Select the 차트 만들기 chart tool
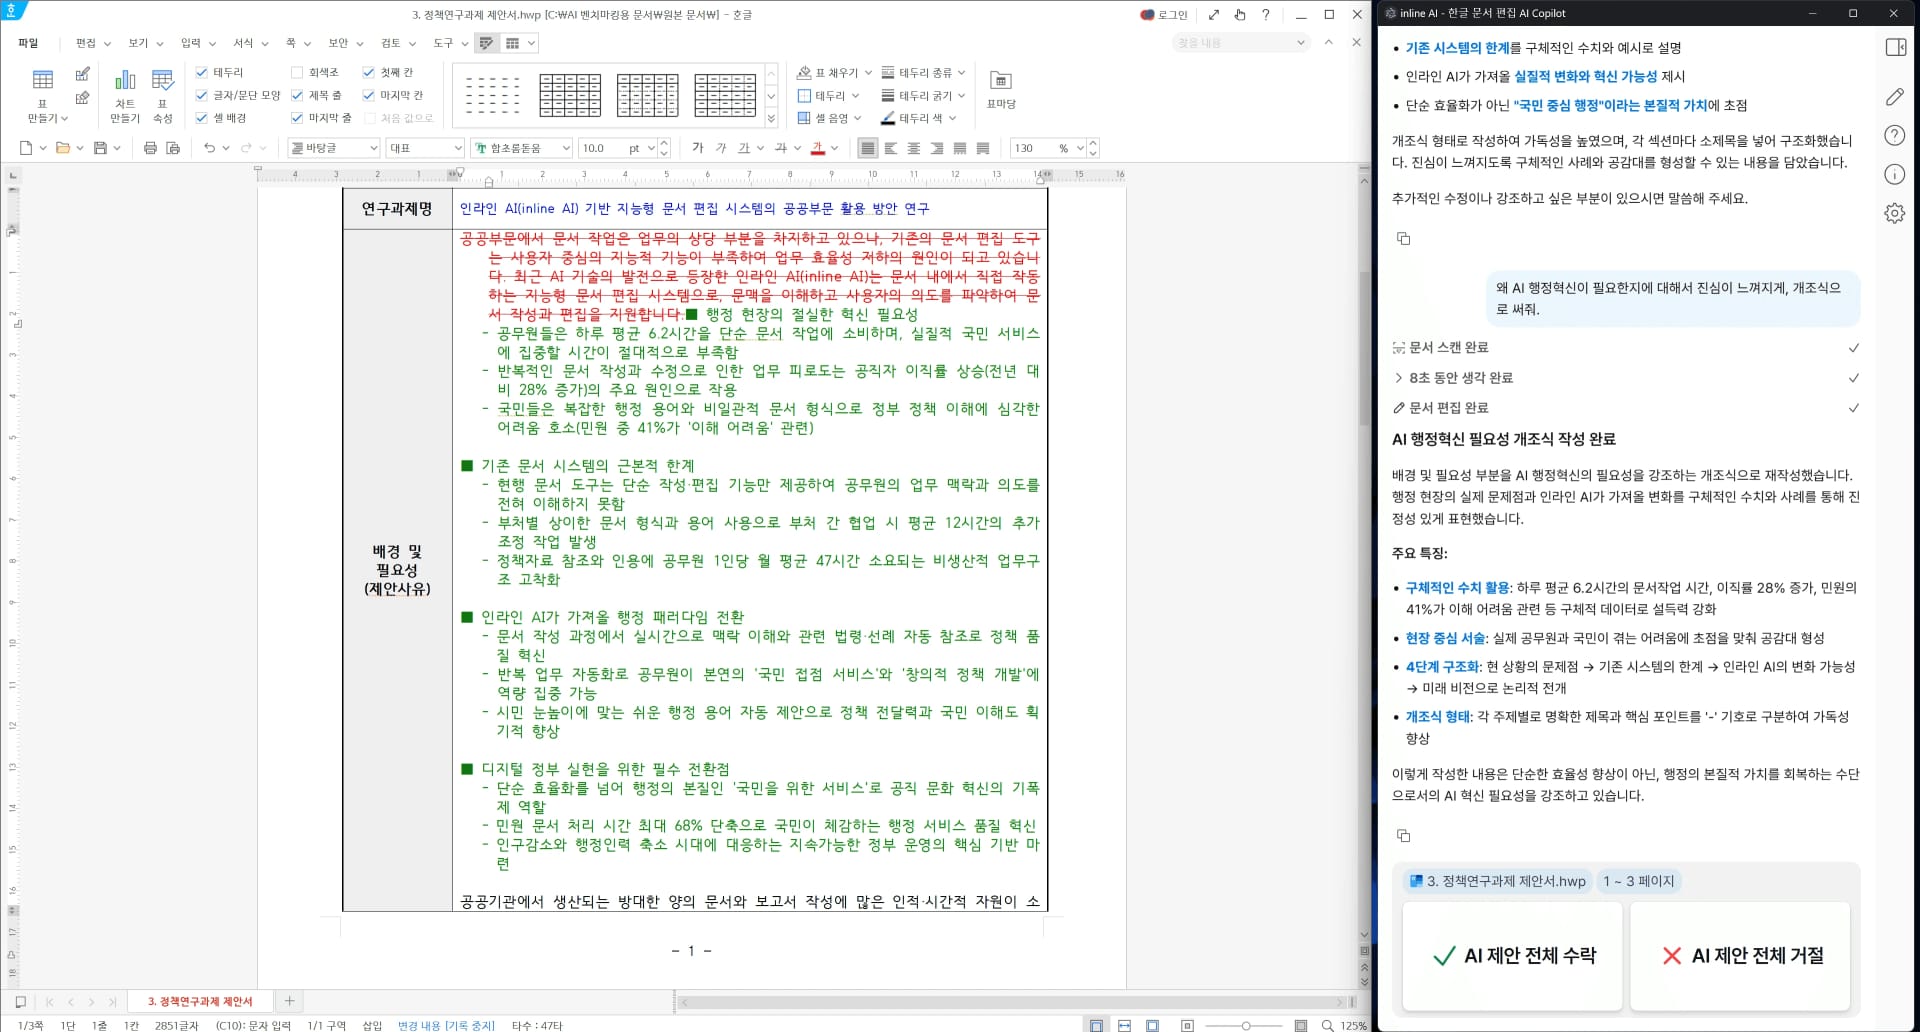The height and width of the screenshot is (1032, 1920). [125, 93]
